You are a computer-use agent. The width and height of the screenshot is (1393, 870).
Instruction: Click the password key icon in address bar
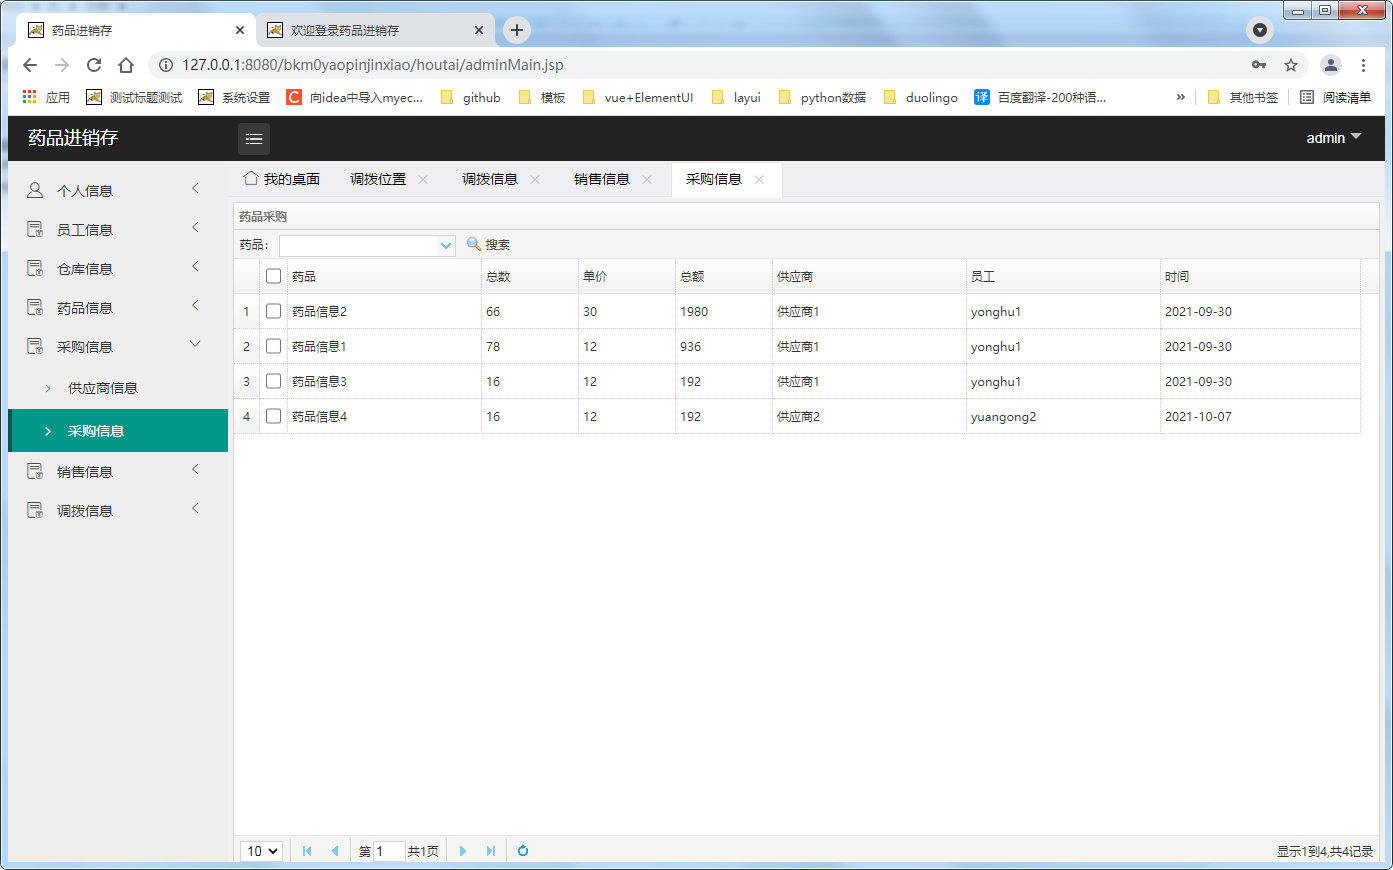point(1259,65)
